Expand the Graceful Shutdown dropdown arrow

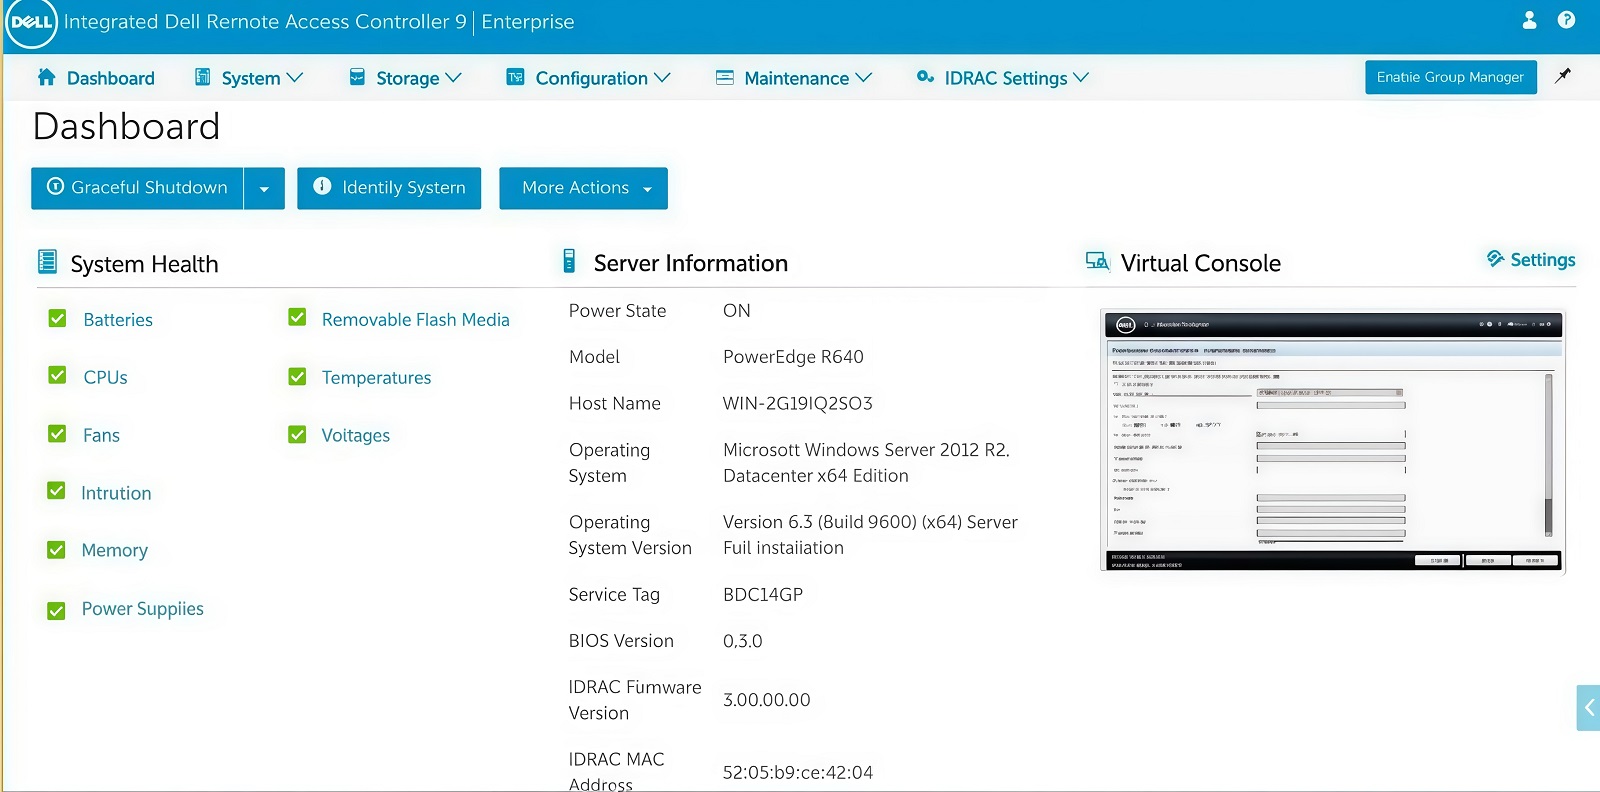coord(264,188)
